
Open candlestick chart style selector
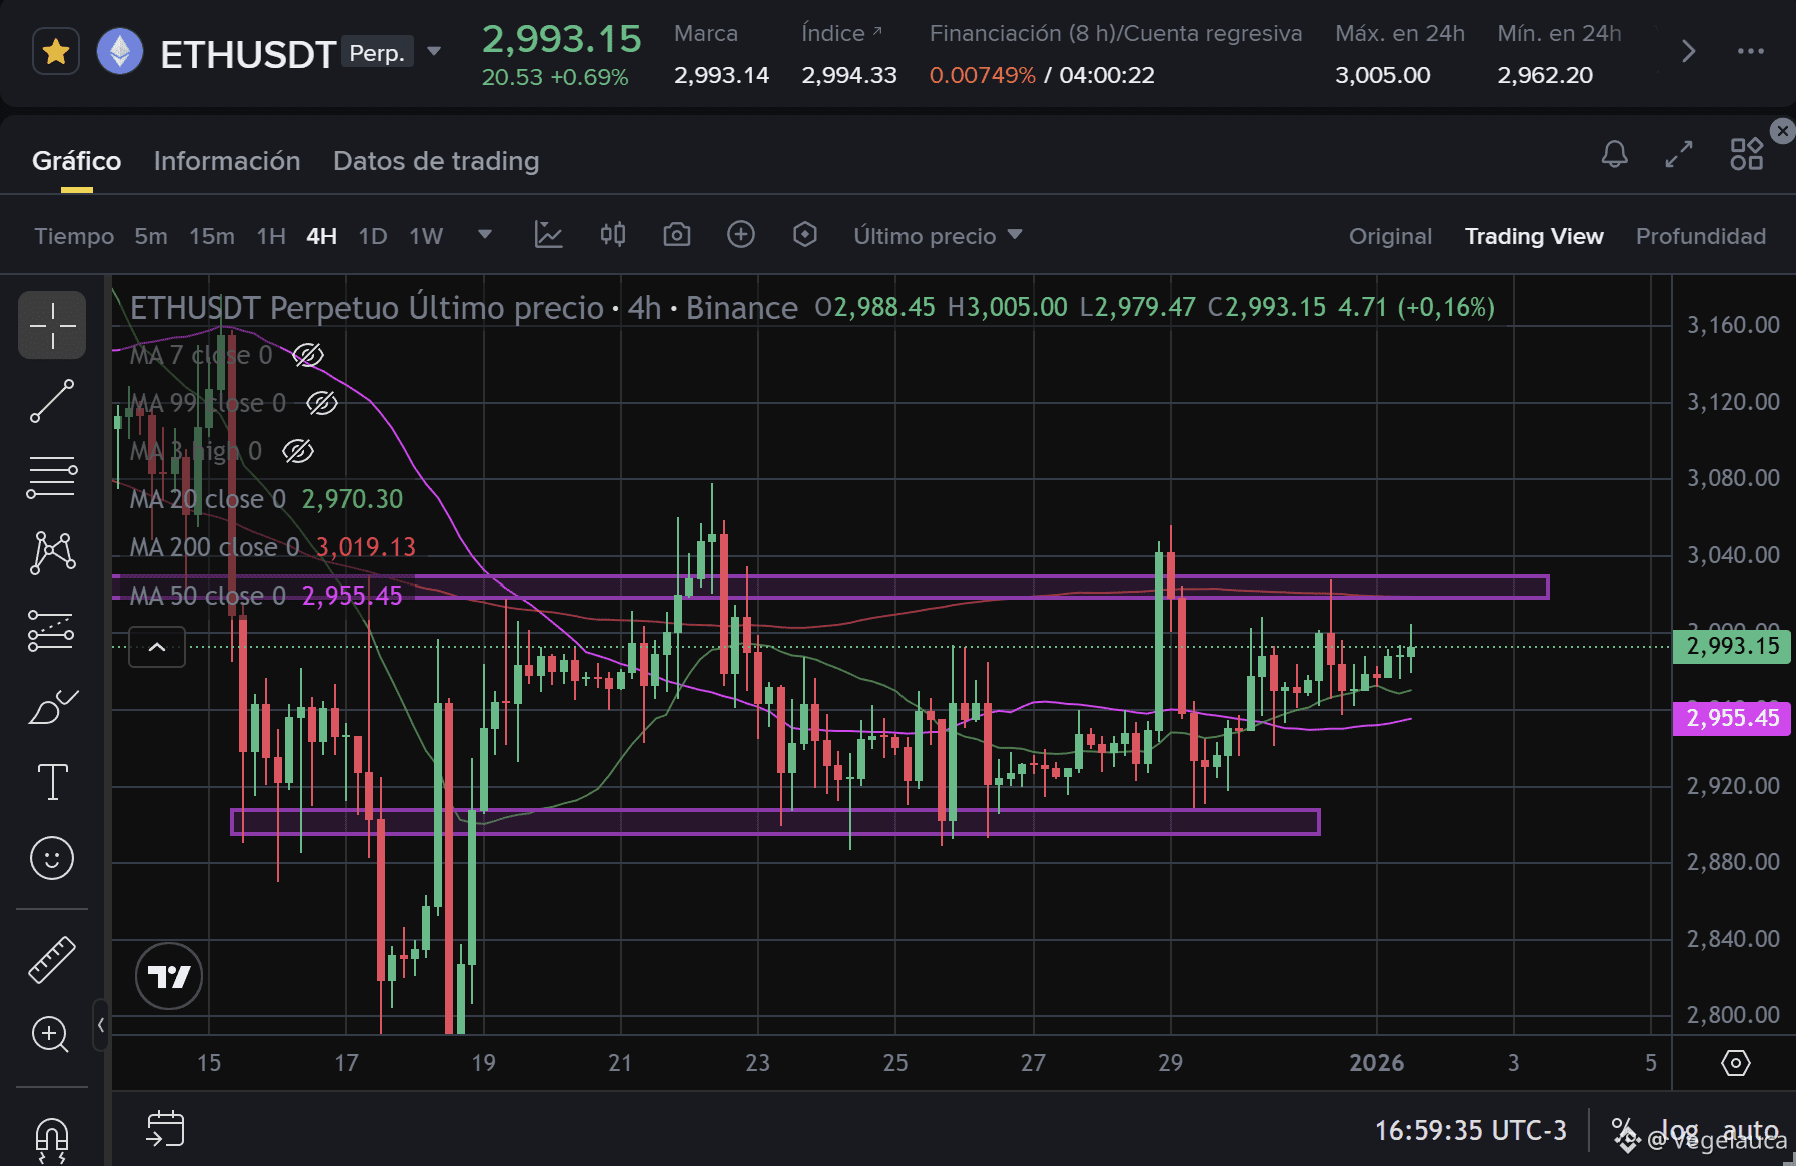[613, 235]
